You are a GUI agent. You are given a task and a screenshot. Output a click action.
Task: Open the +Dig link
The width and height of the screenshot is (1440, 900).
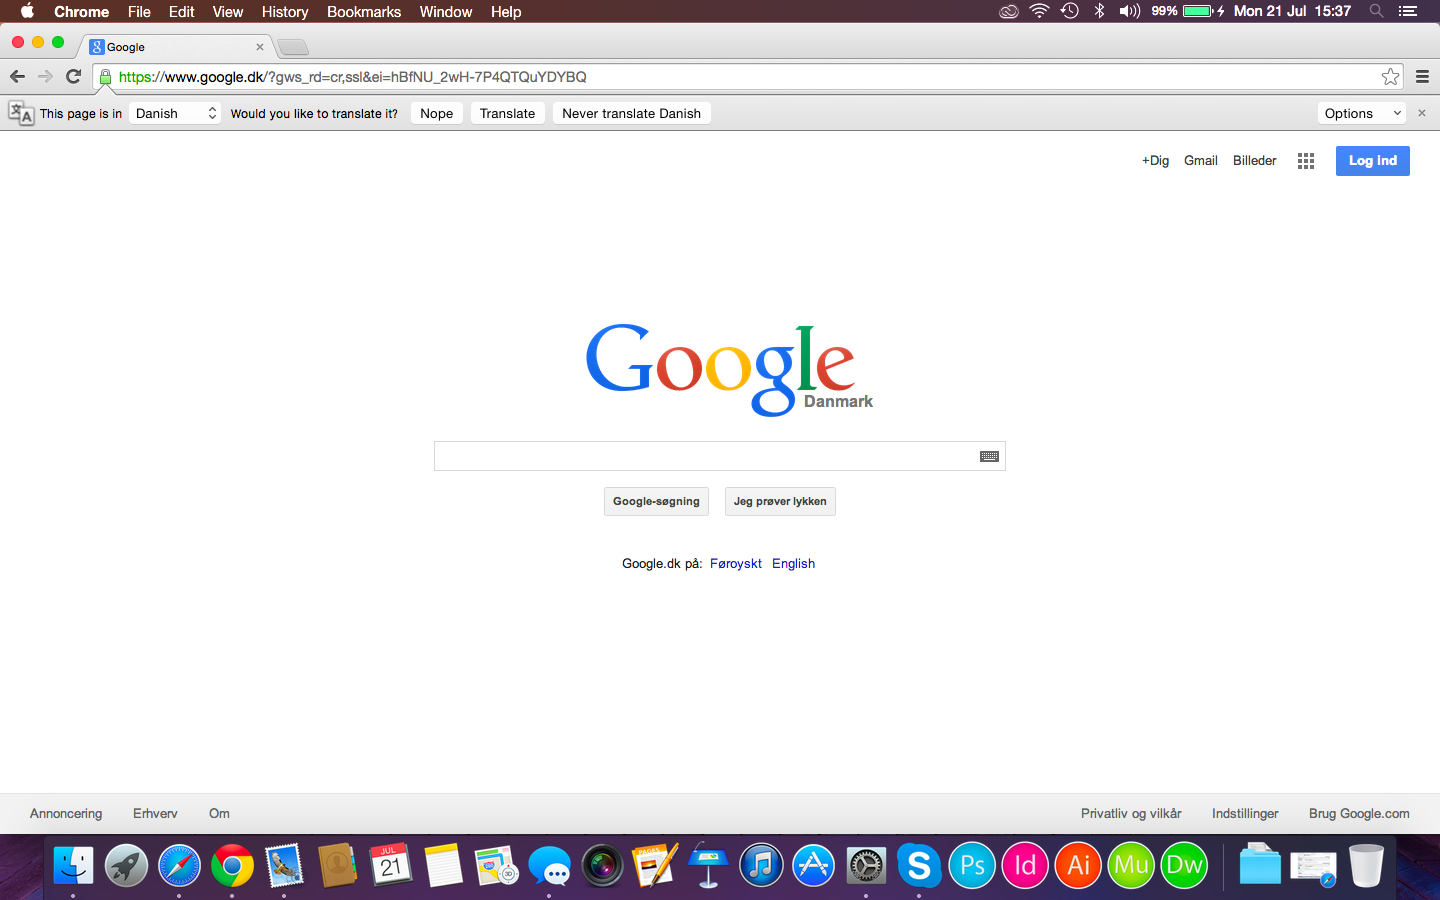point(1155,160)
